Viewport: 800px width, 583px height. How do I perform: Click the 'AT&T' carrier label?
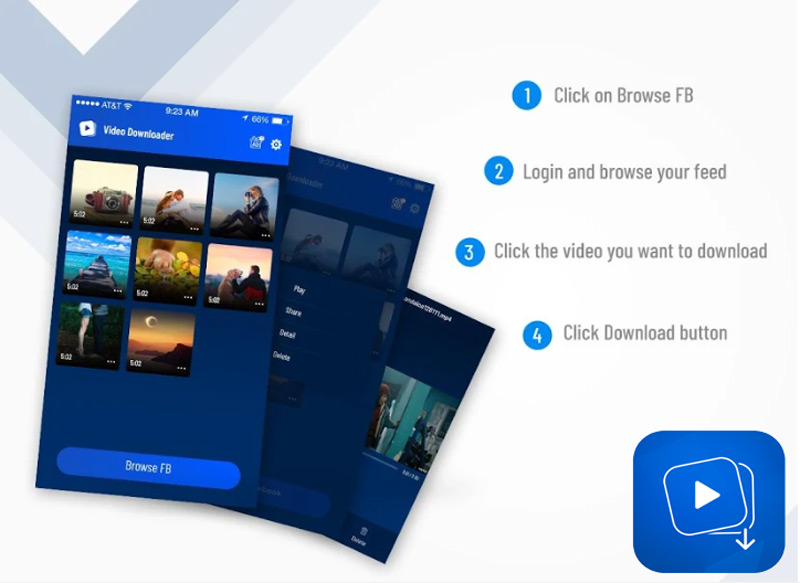click(111, 105)
